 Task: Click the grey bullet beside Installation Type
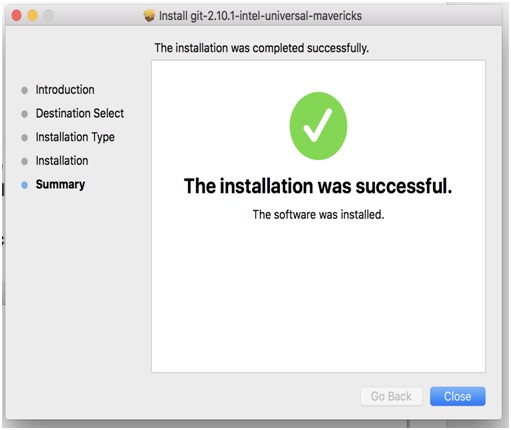pos(24,138)
